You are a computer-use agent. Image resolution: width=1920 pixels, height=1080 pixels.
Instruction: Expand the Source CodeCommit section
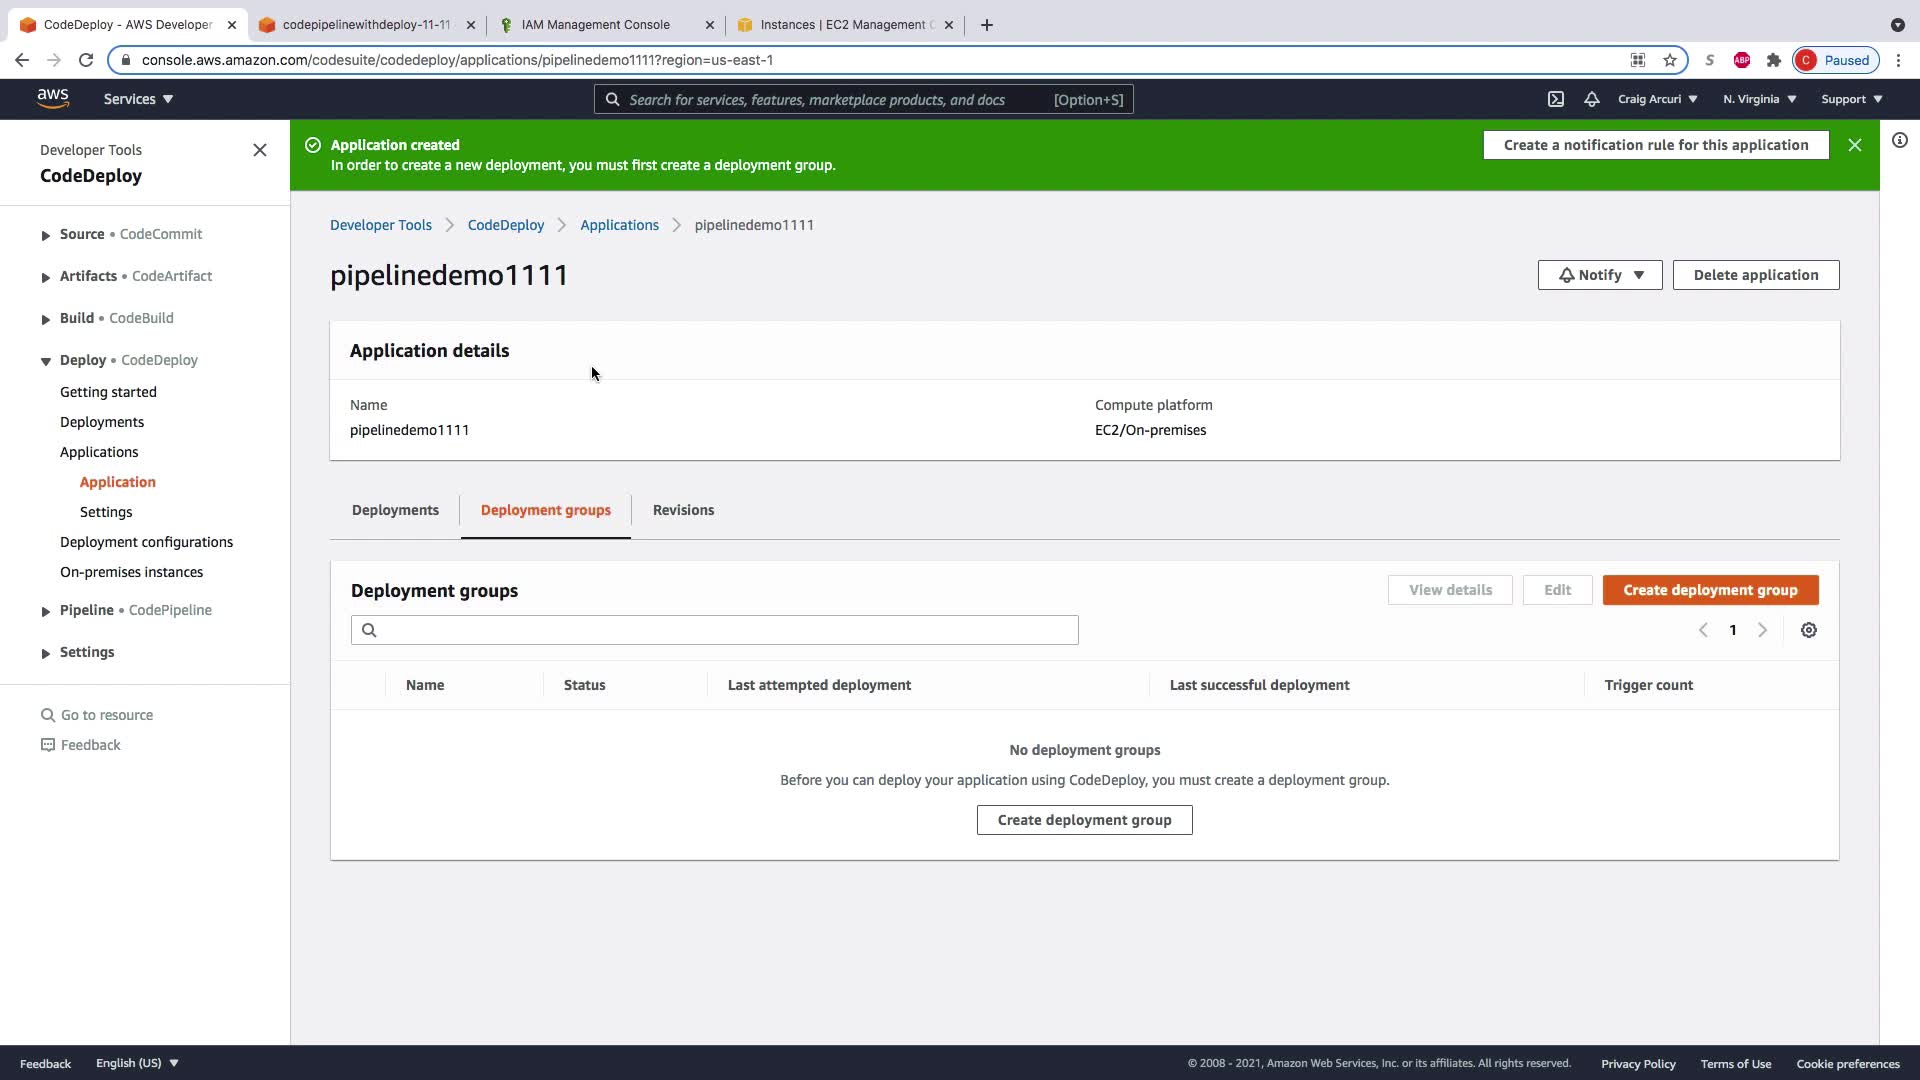tap(46, 235)
